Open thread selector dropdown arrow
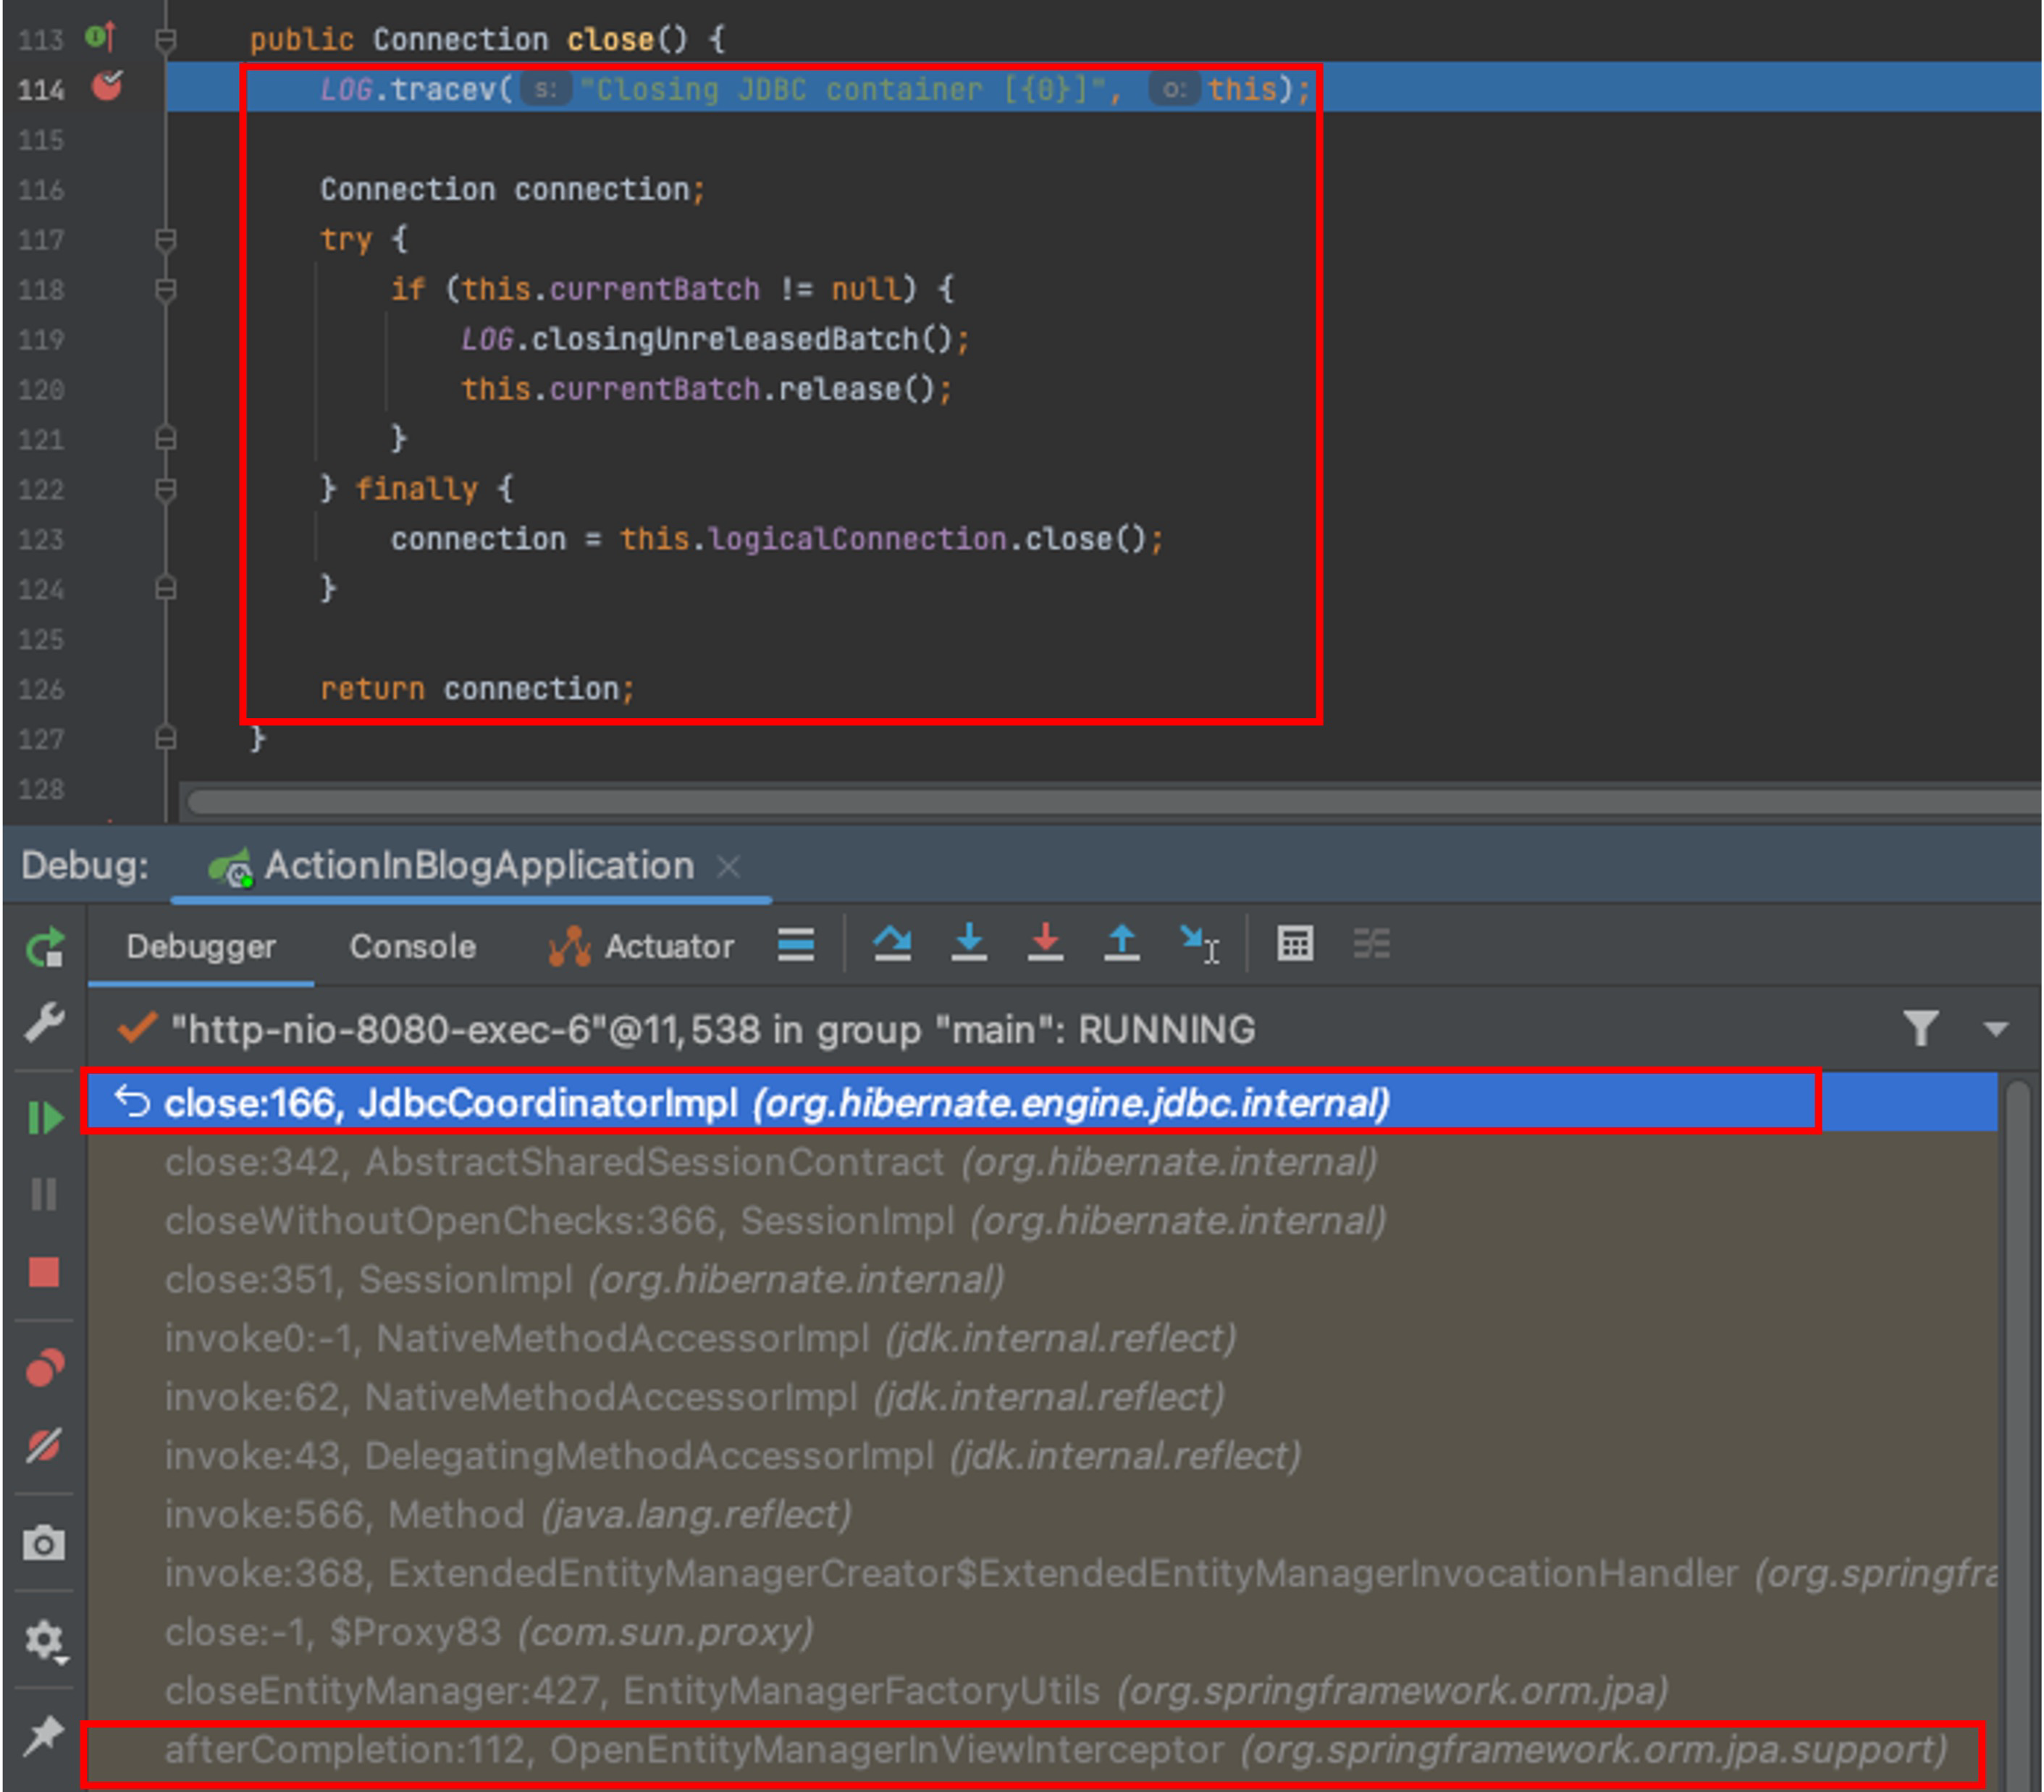Screen dimensions: 2044x1792 [x=1995, y=1029]
